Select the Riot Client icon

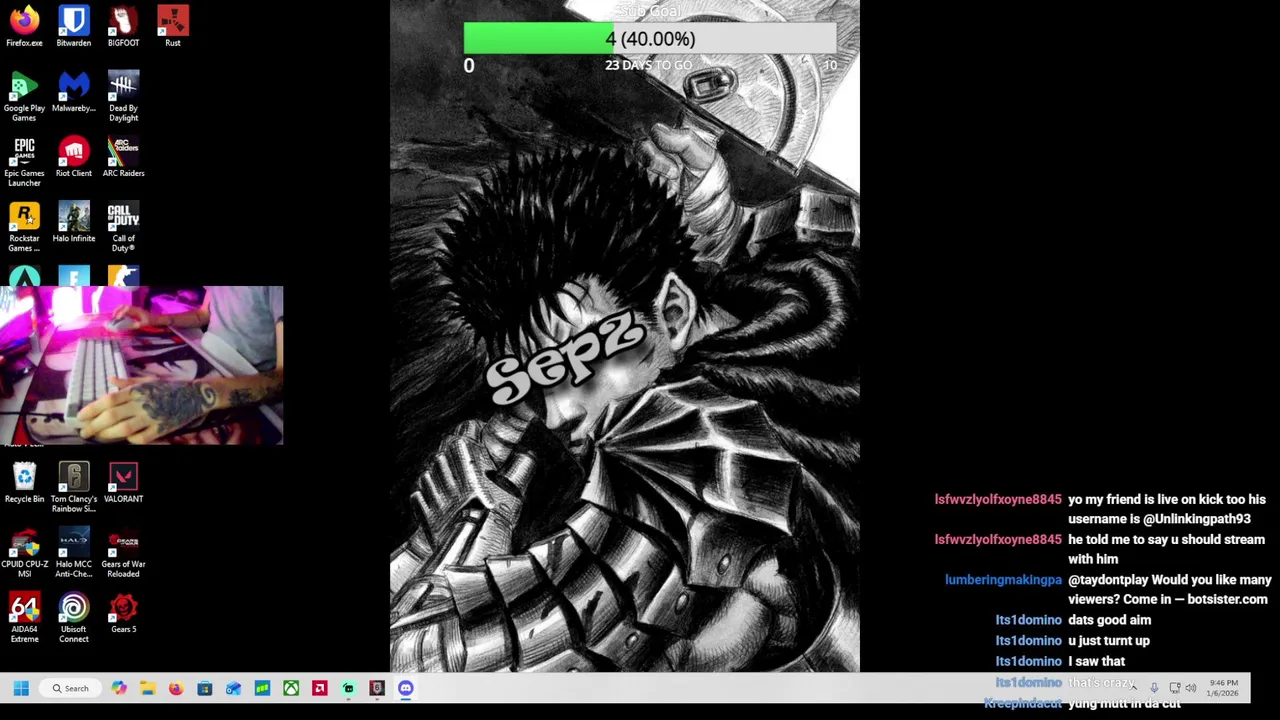pyautogui.click(x=73, y=157)
